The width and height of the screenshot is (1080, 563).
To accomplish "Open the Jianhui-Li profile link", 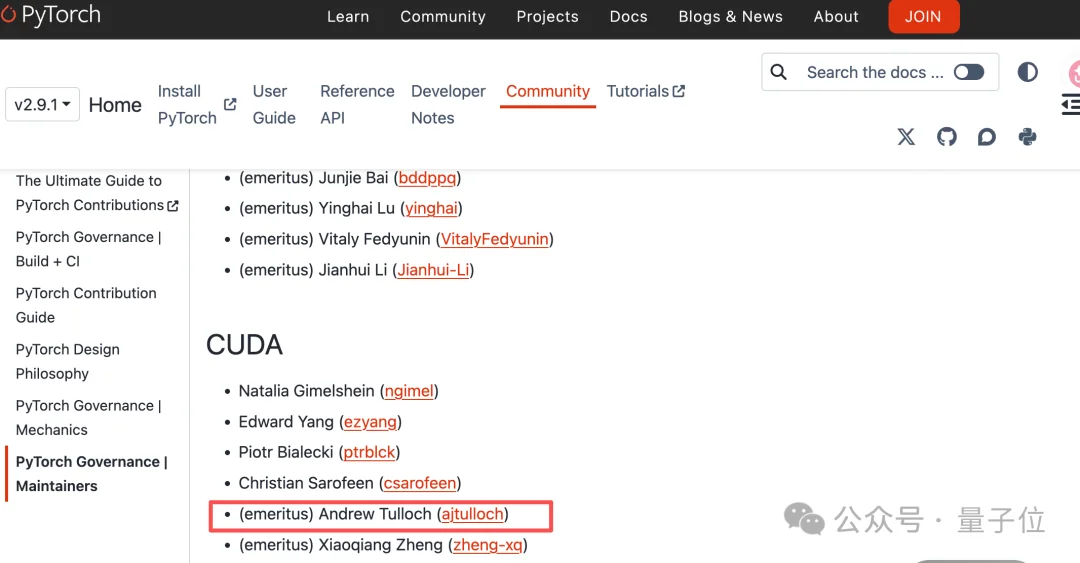I will click(433, 269).
